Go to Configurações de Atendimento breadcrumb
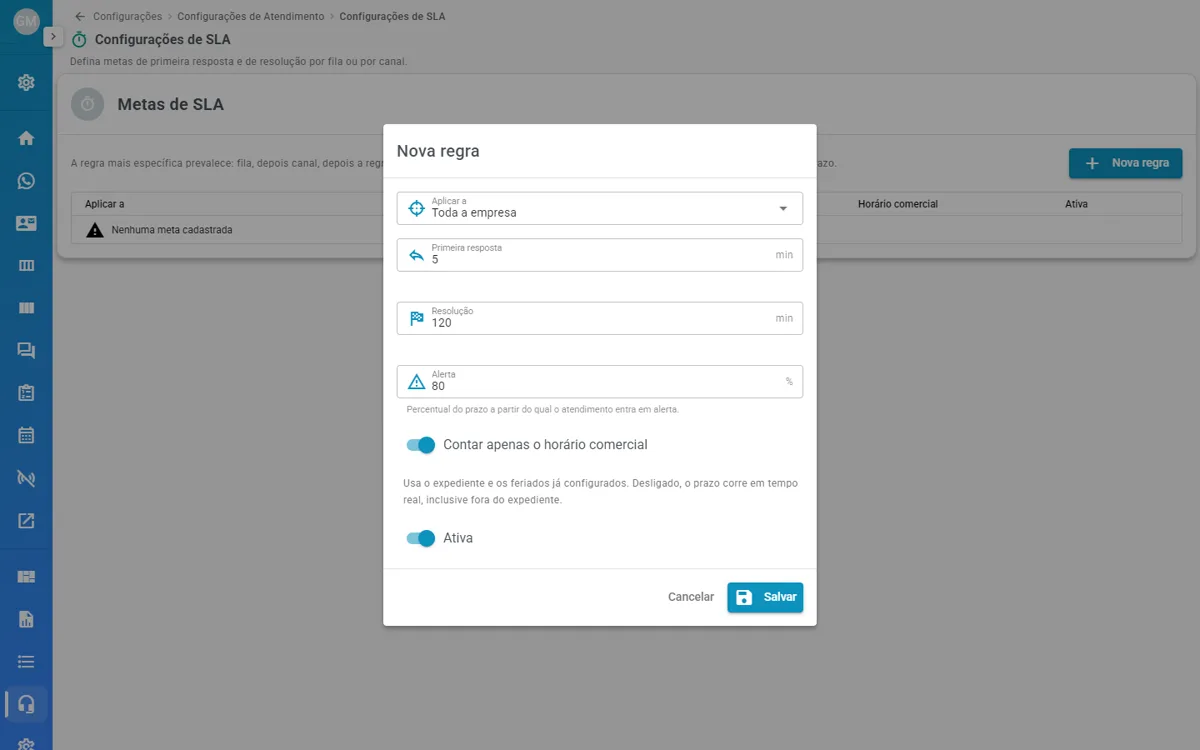This screenshot has height=750, width=1200. point(251,16)
